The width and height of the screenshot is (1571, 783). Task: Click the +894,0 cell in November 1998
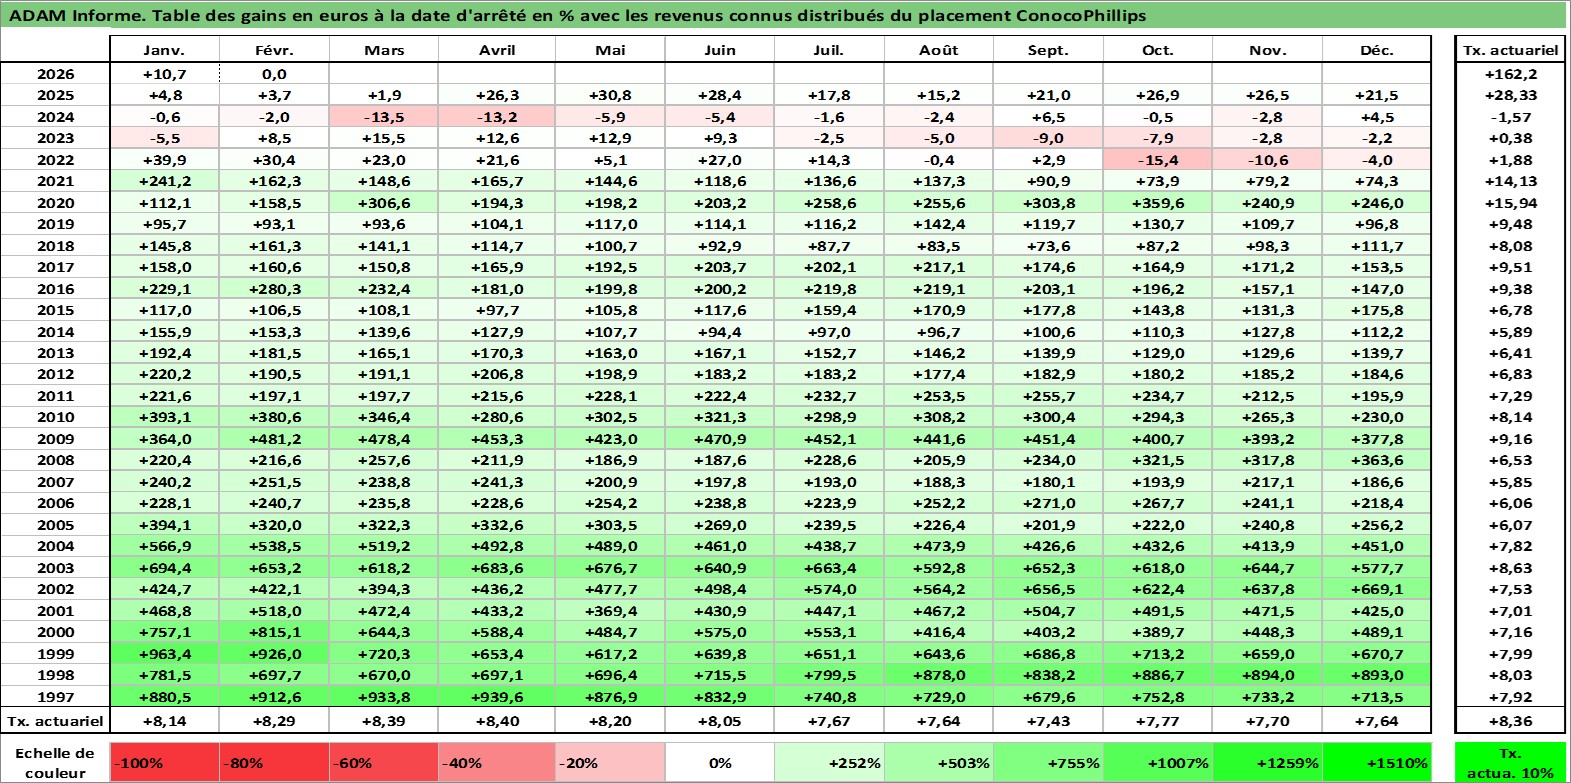tap(1267, 675)
